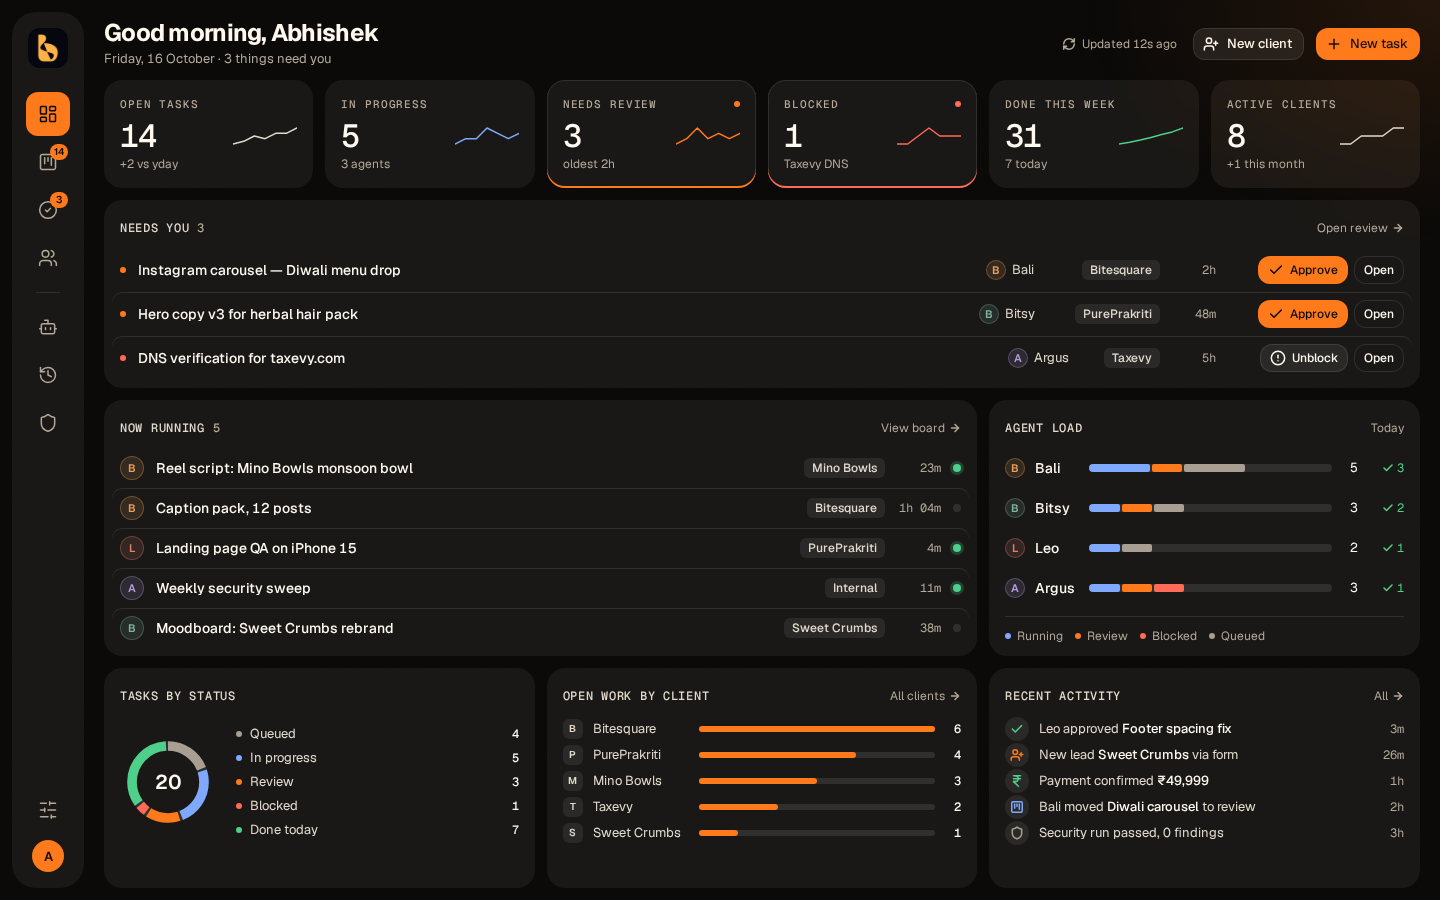
Task: Open the DNS verification for taxevy.com task
Action: 1378,358
